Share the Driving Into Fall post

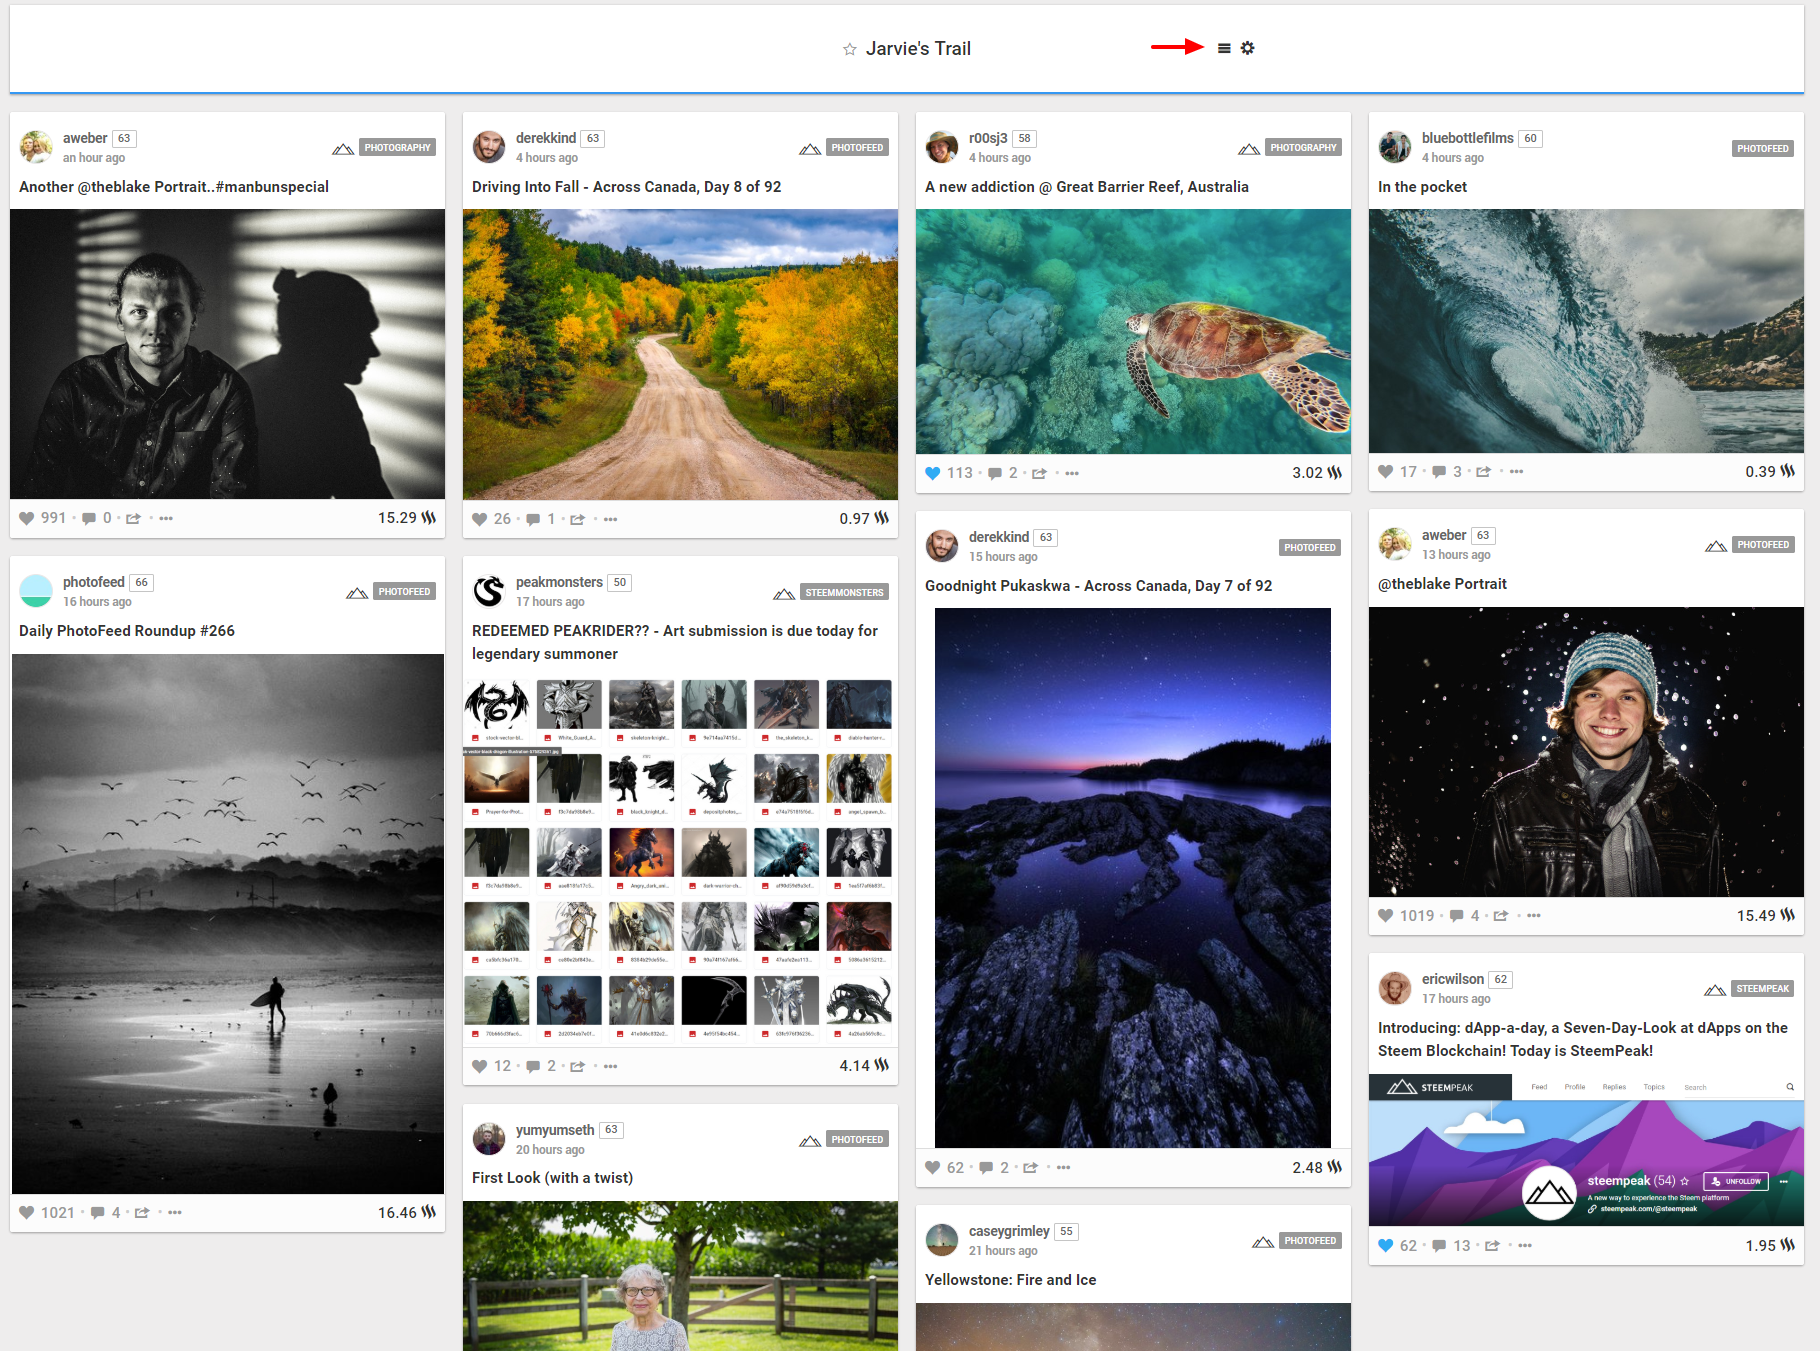[x=577, y=519]
